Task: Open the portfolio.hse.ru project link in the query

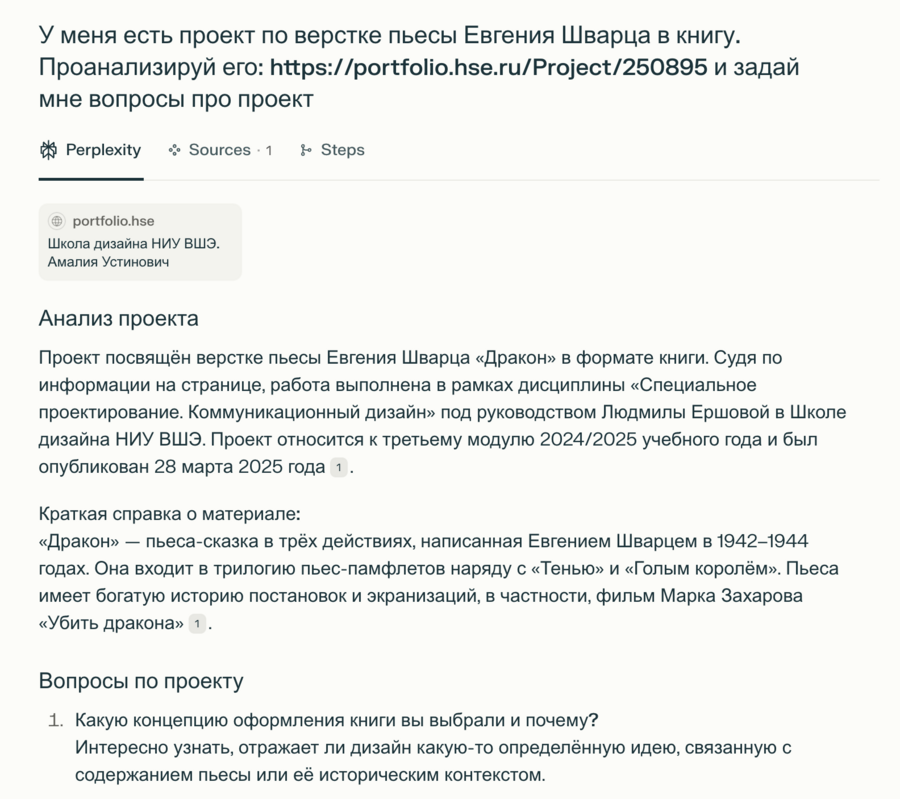Action: point(489,68)
